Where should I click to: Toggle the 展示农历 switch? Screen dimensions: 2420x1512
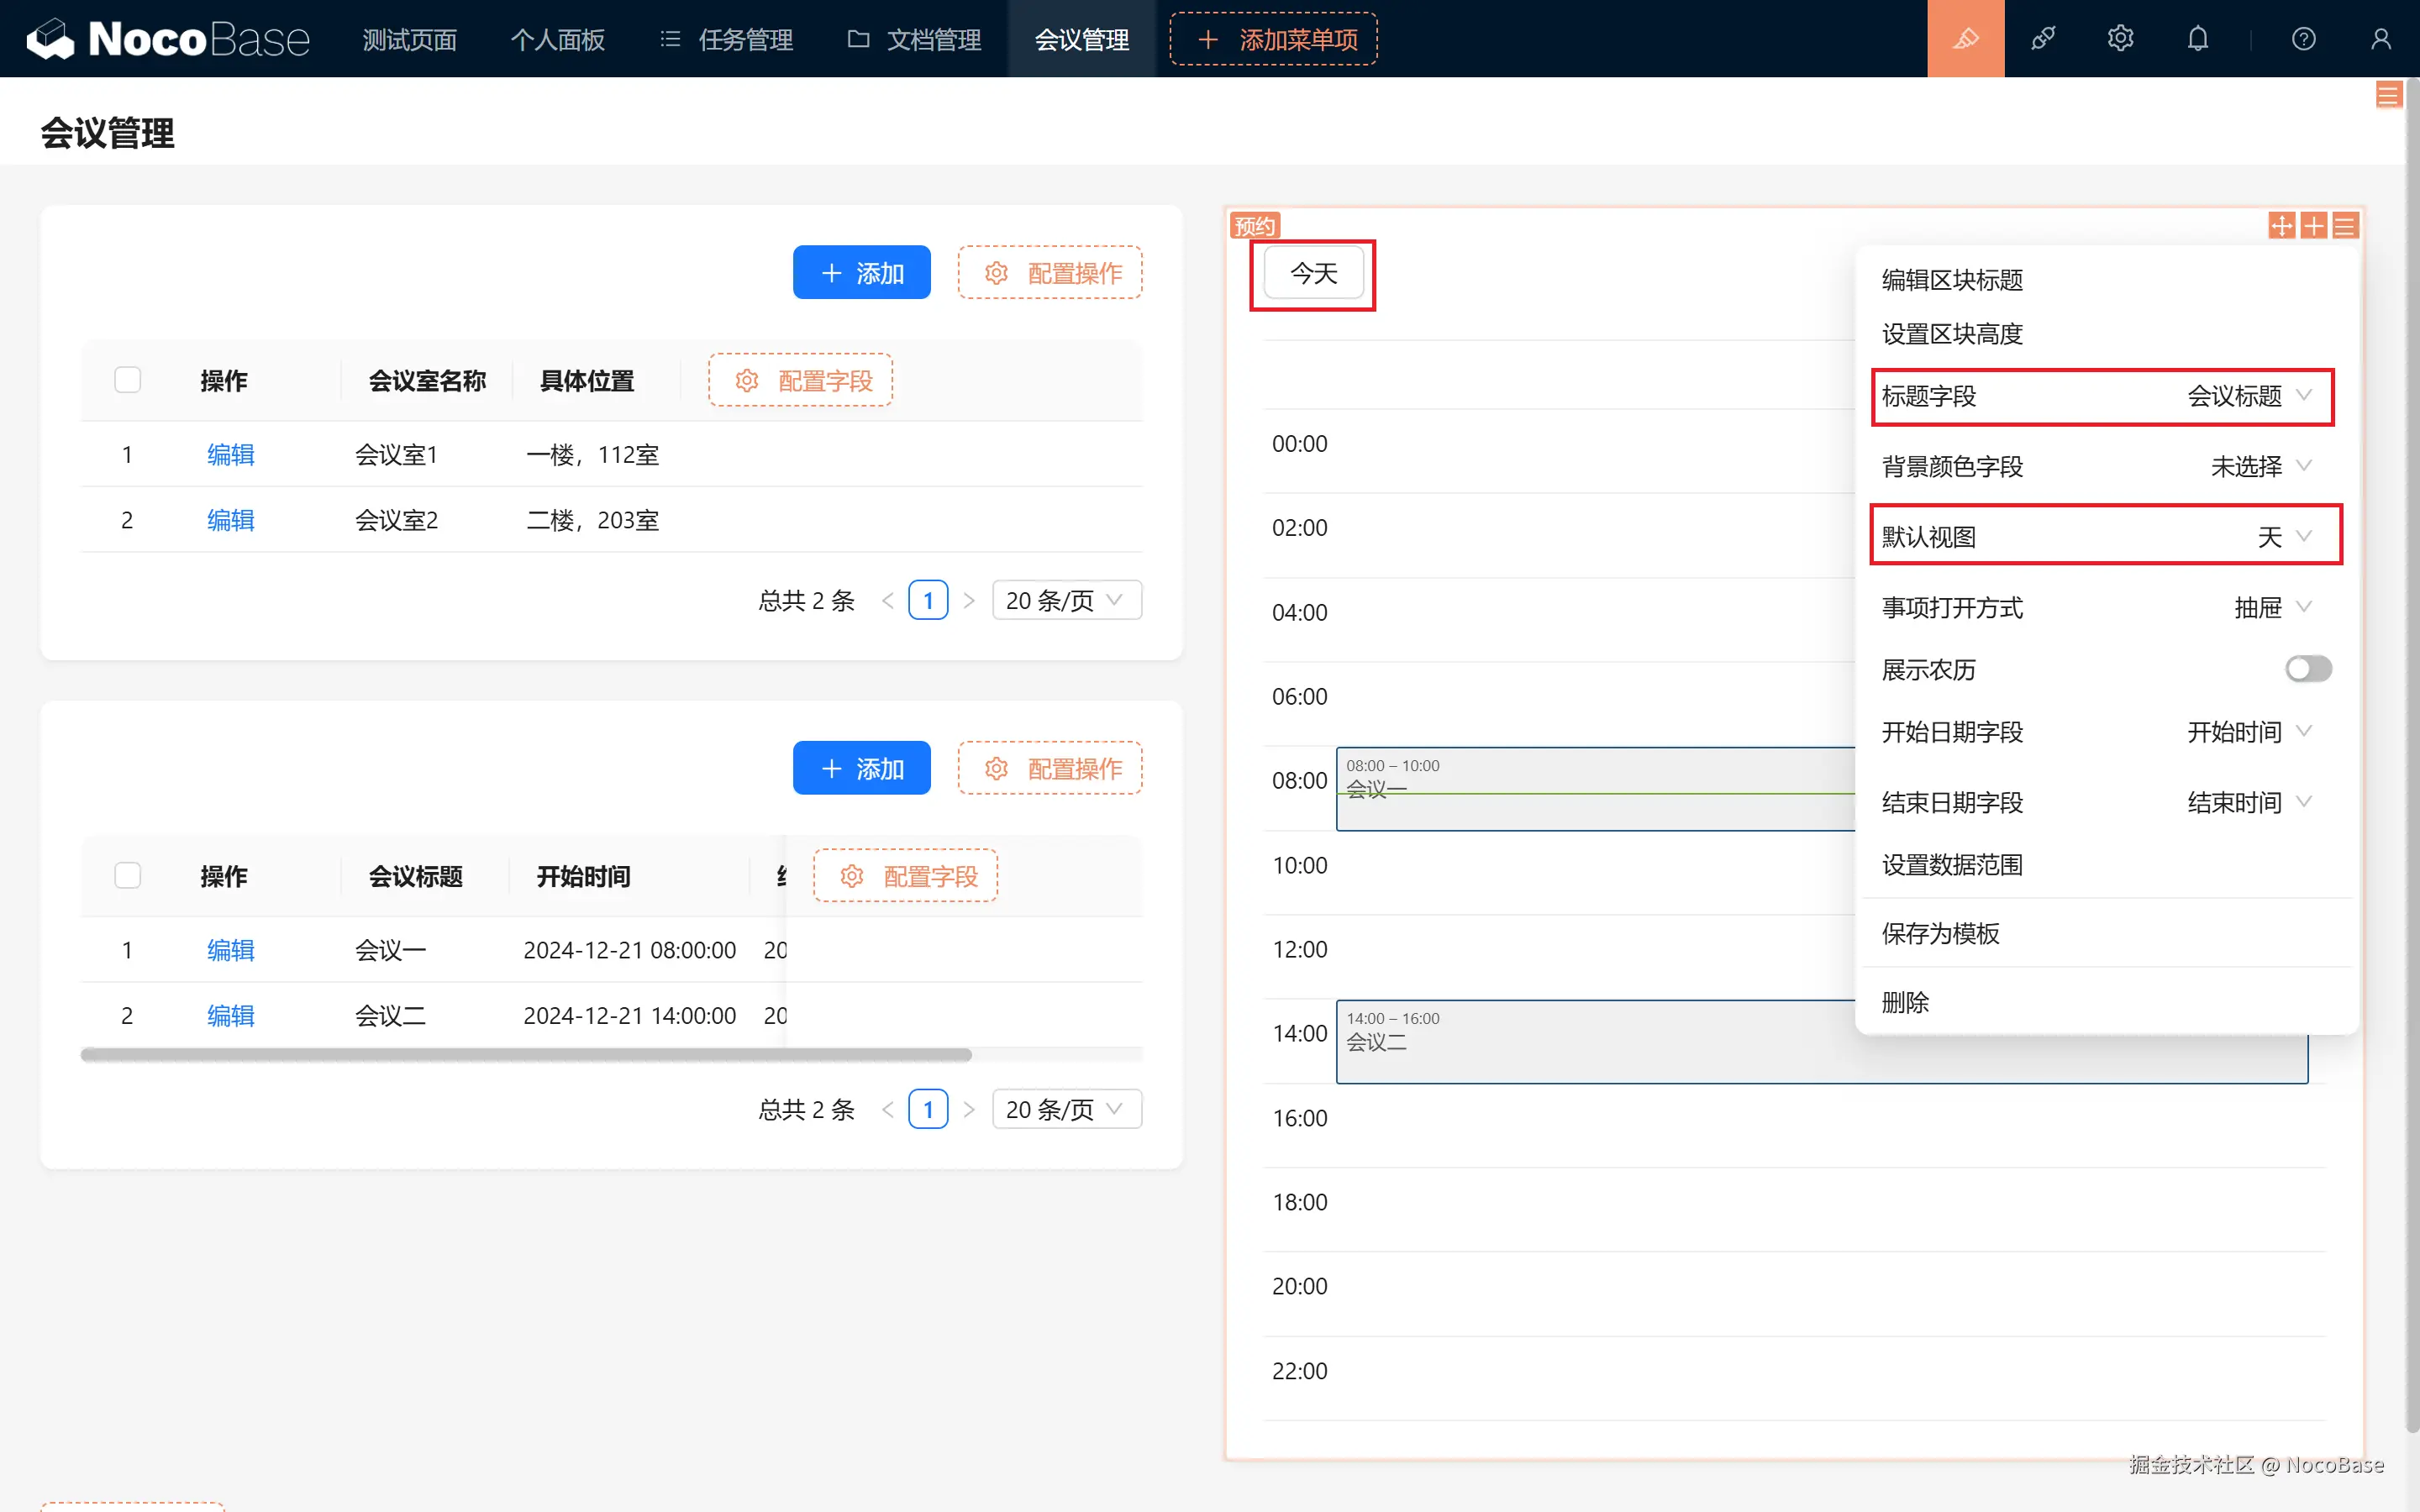tap(2307, 669)
